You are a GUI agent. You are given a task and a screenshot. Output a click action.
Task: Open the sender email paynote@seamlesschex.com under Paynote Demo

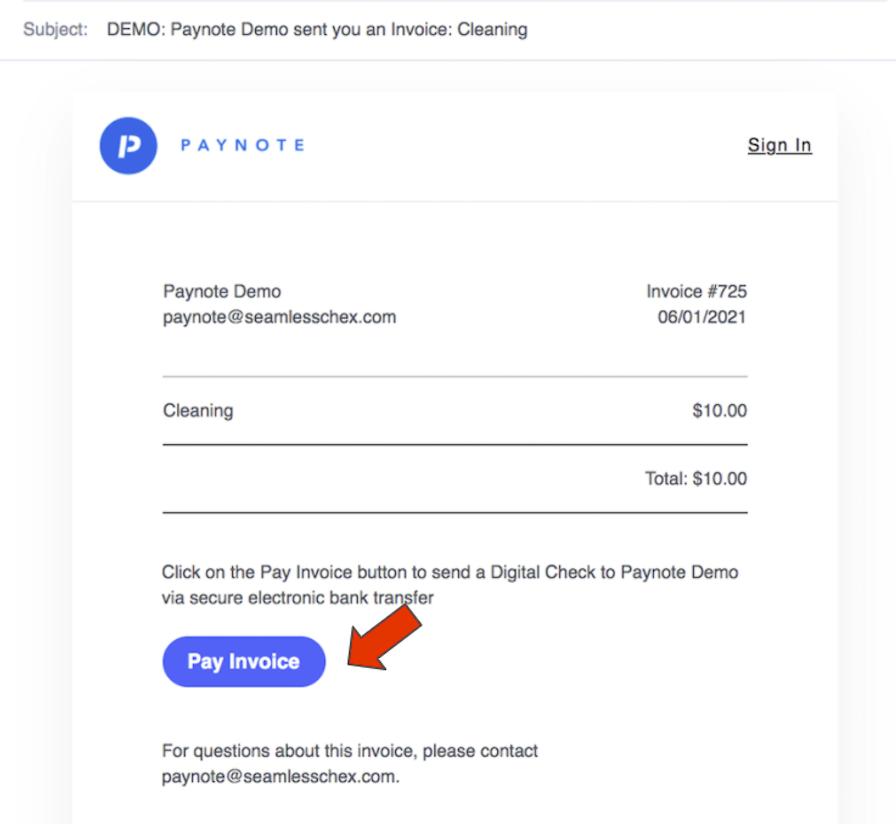click(x=279, y=317)
